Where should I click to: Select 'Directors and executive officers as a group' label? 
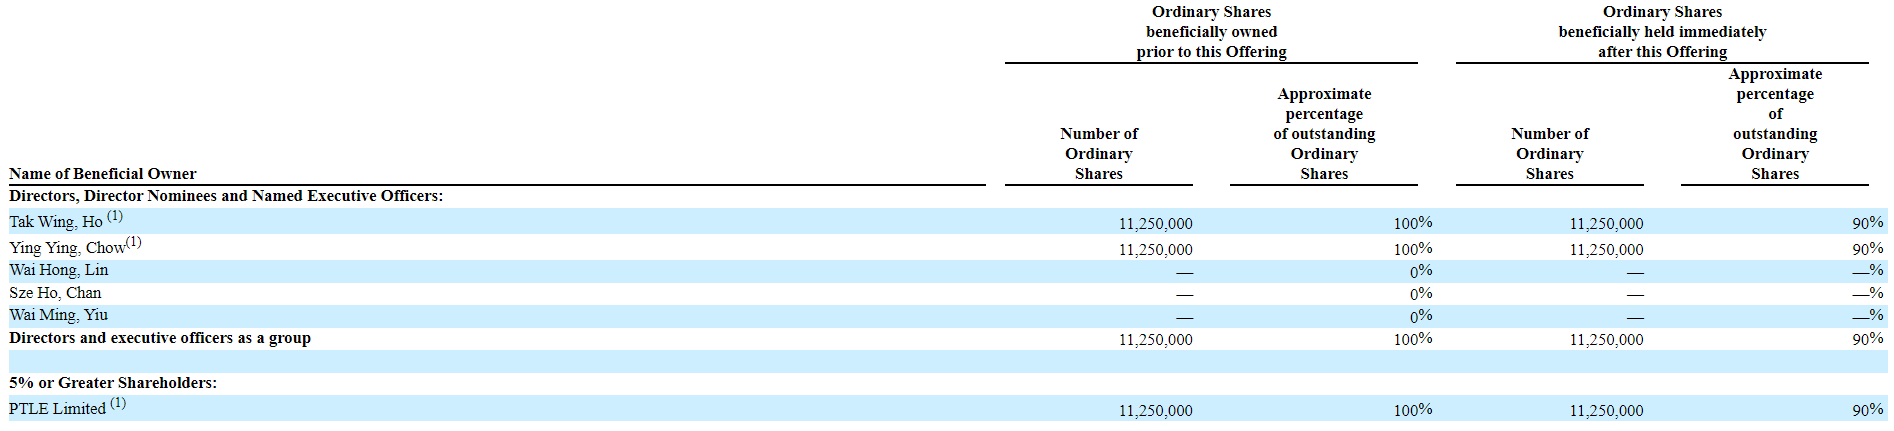coord(160,338)
